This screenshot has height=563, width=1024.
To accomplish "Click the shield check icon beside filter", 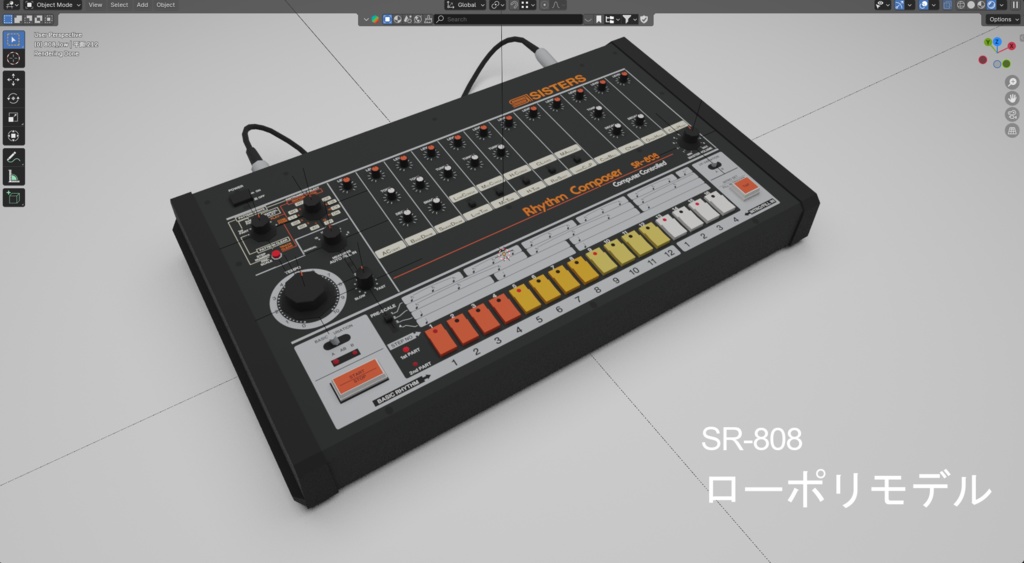I will pos(644,19).
